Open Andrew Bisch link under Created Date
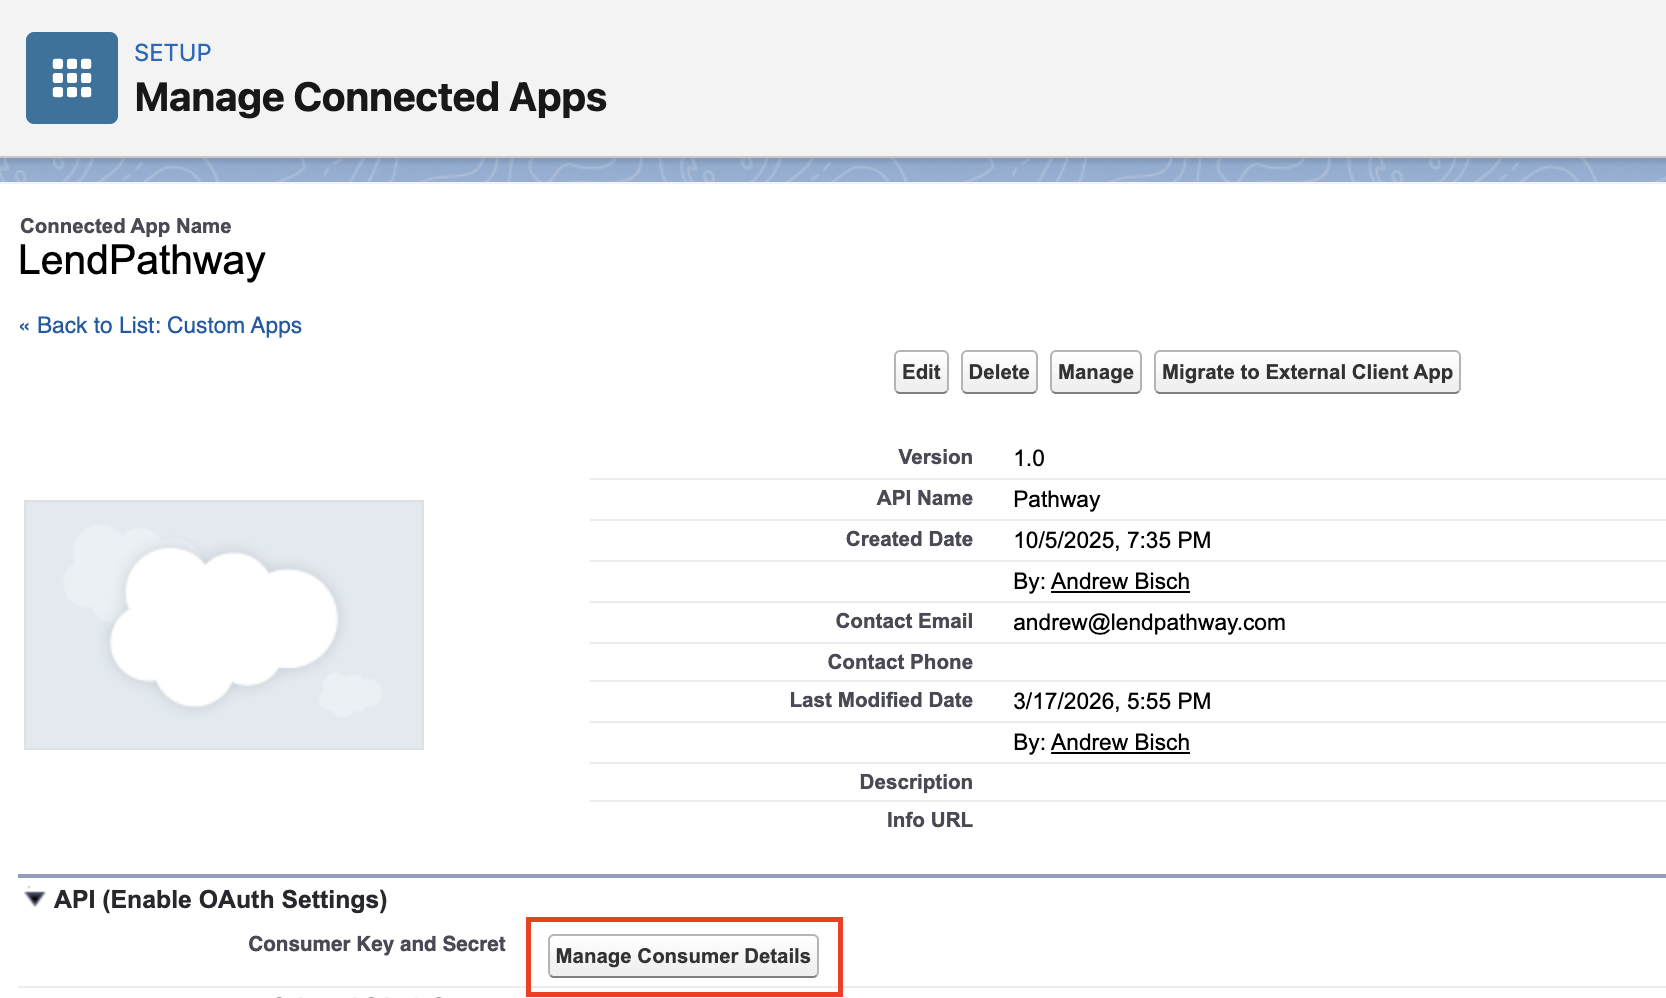1666x998 pixels. (1120, 581)
